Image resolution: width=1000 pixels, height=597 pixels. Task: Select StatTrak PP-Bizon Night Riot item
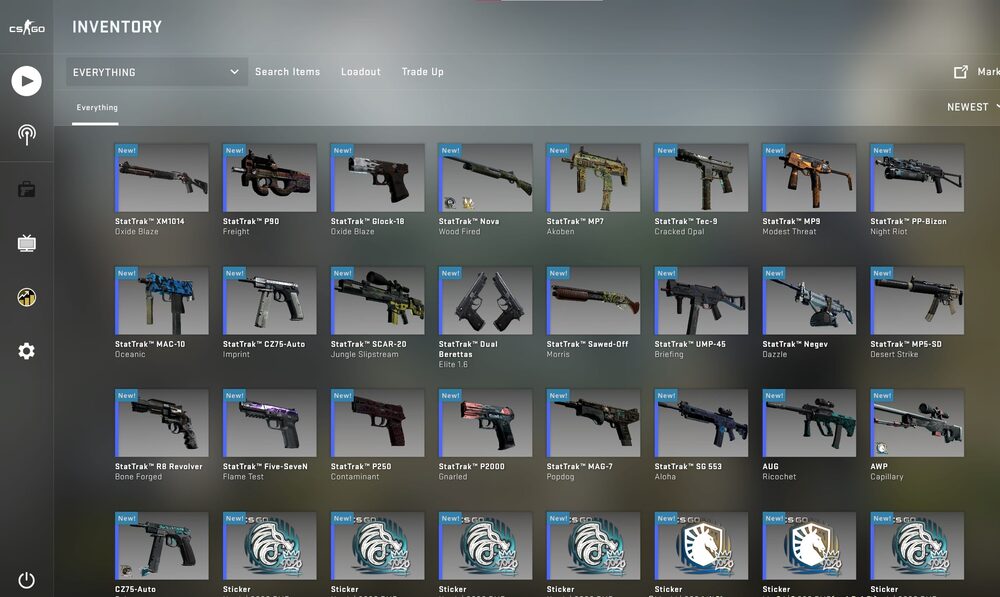tap(917, 177)
